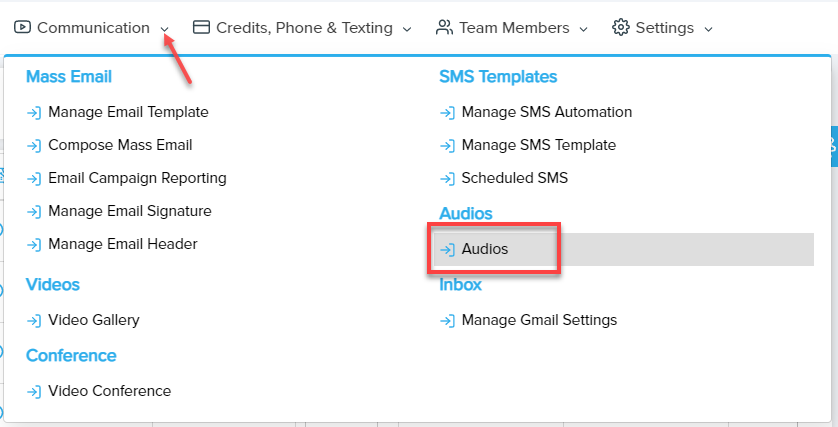Select the Audios menu entry
Image resolution: width=838 pixels, height=427 pixels.
(485, 249)
